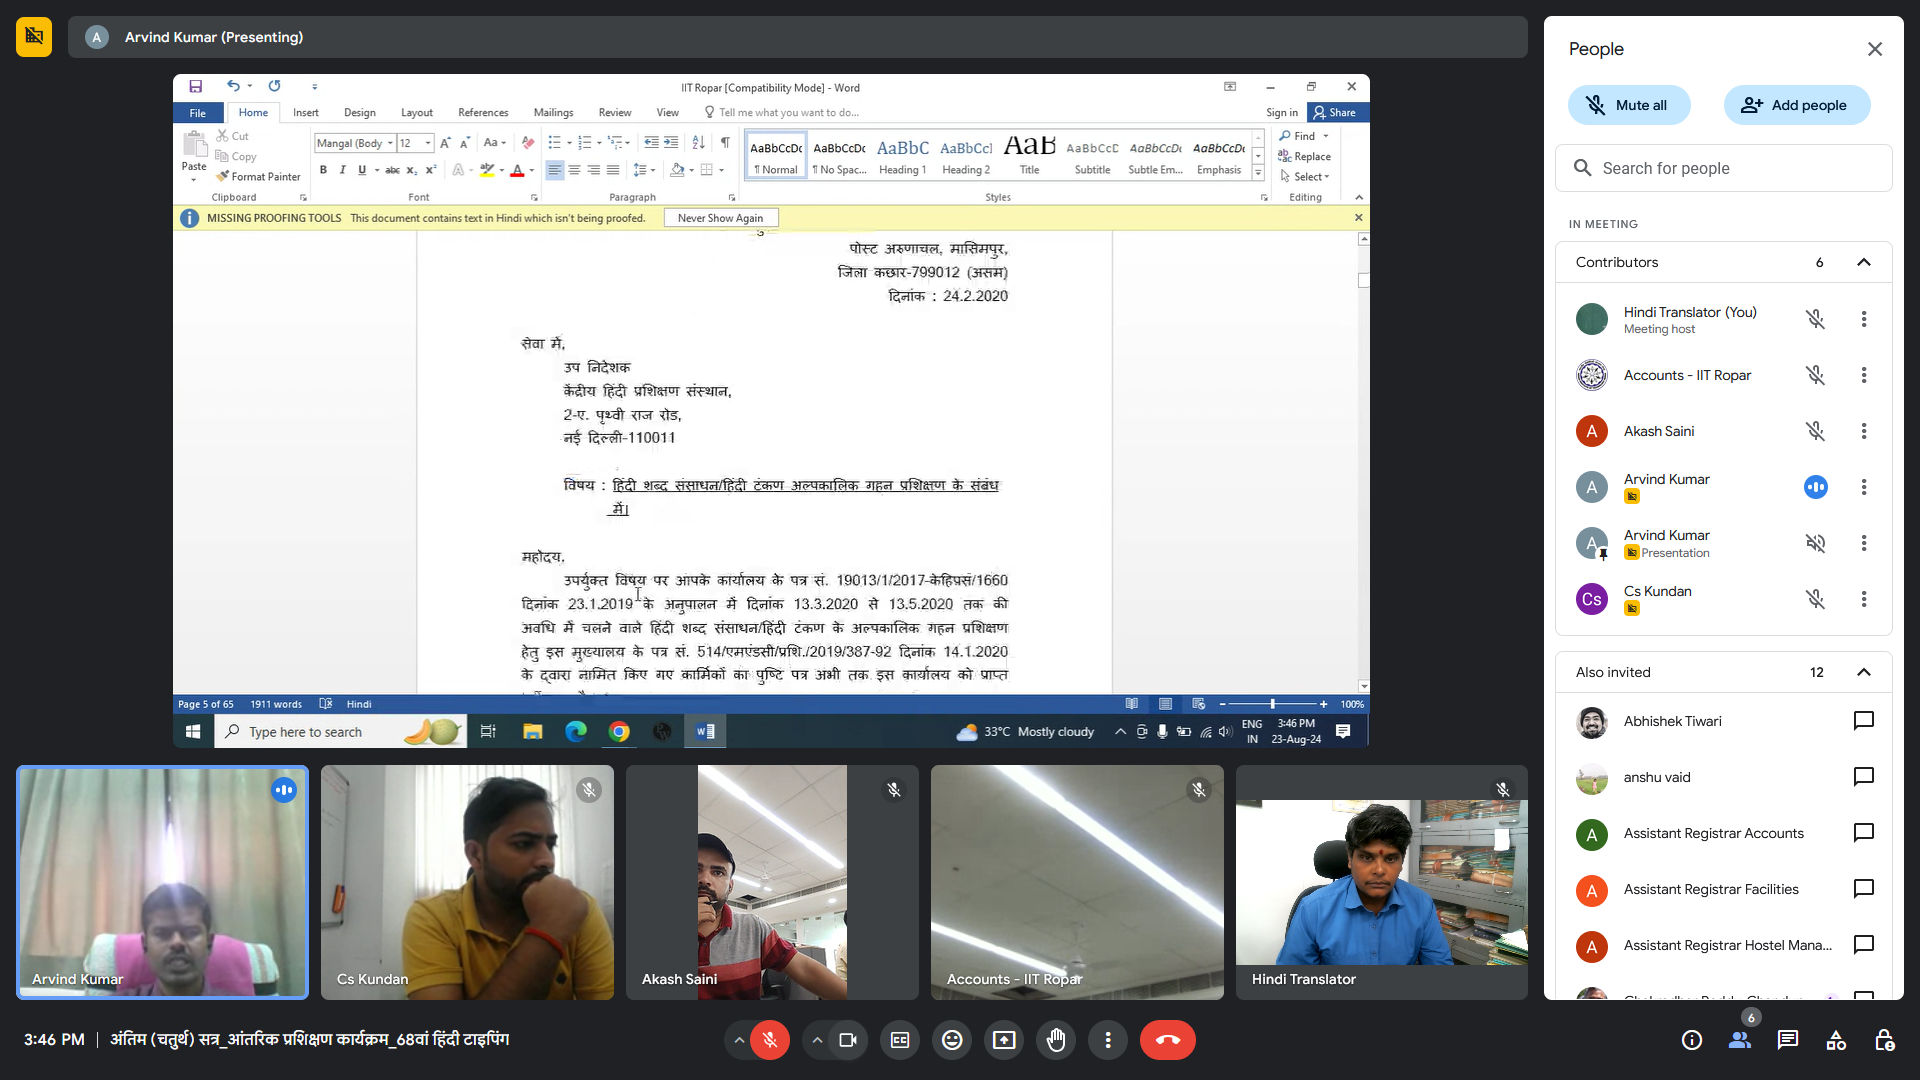Click the font color red A button
Screen dimensions: 1920x1080
tap(517, 170)
